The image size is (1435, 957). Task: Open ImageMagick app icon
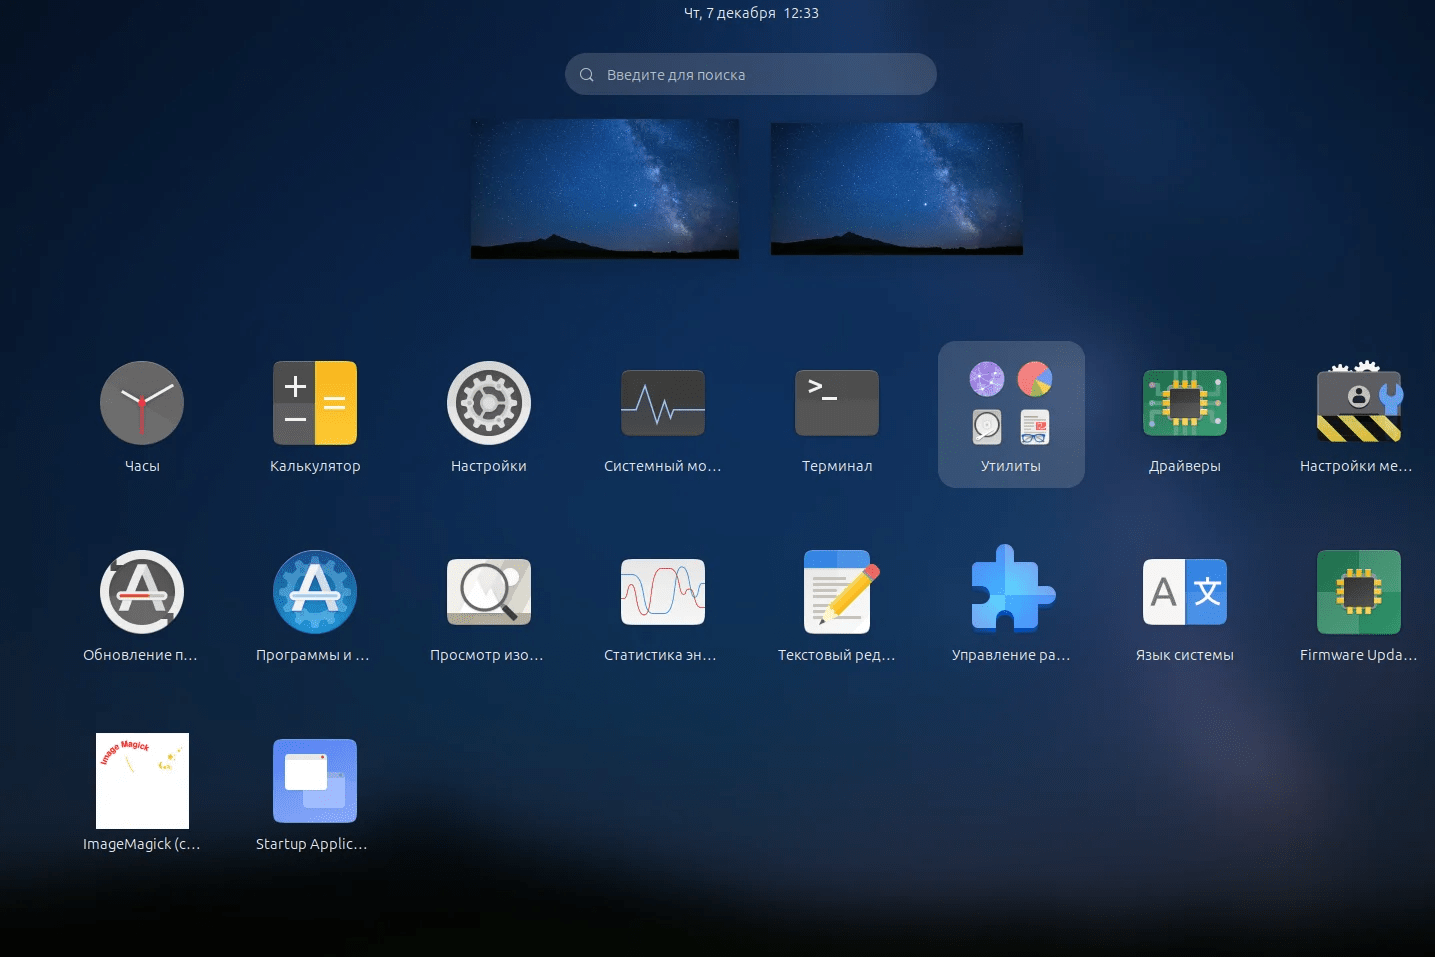142,781
